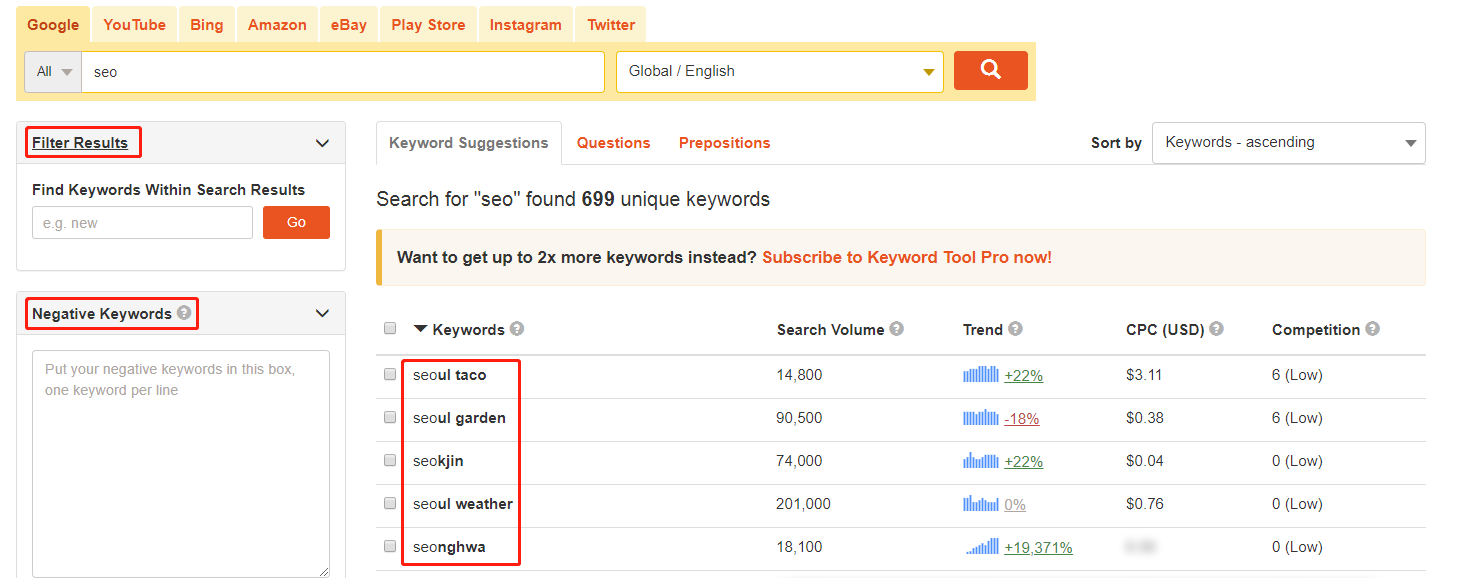Open the Sort by dropdown
The width and height of the screenshot is (1461, 578).
pos(1289,143)
